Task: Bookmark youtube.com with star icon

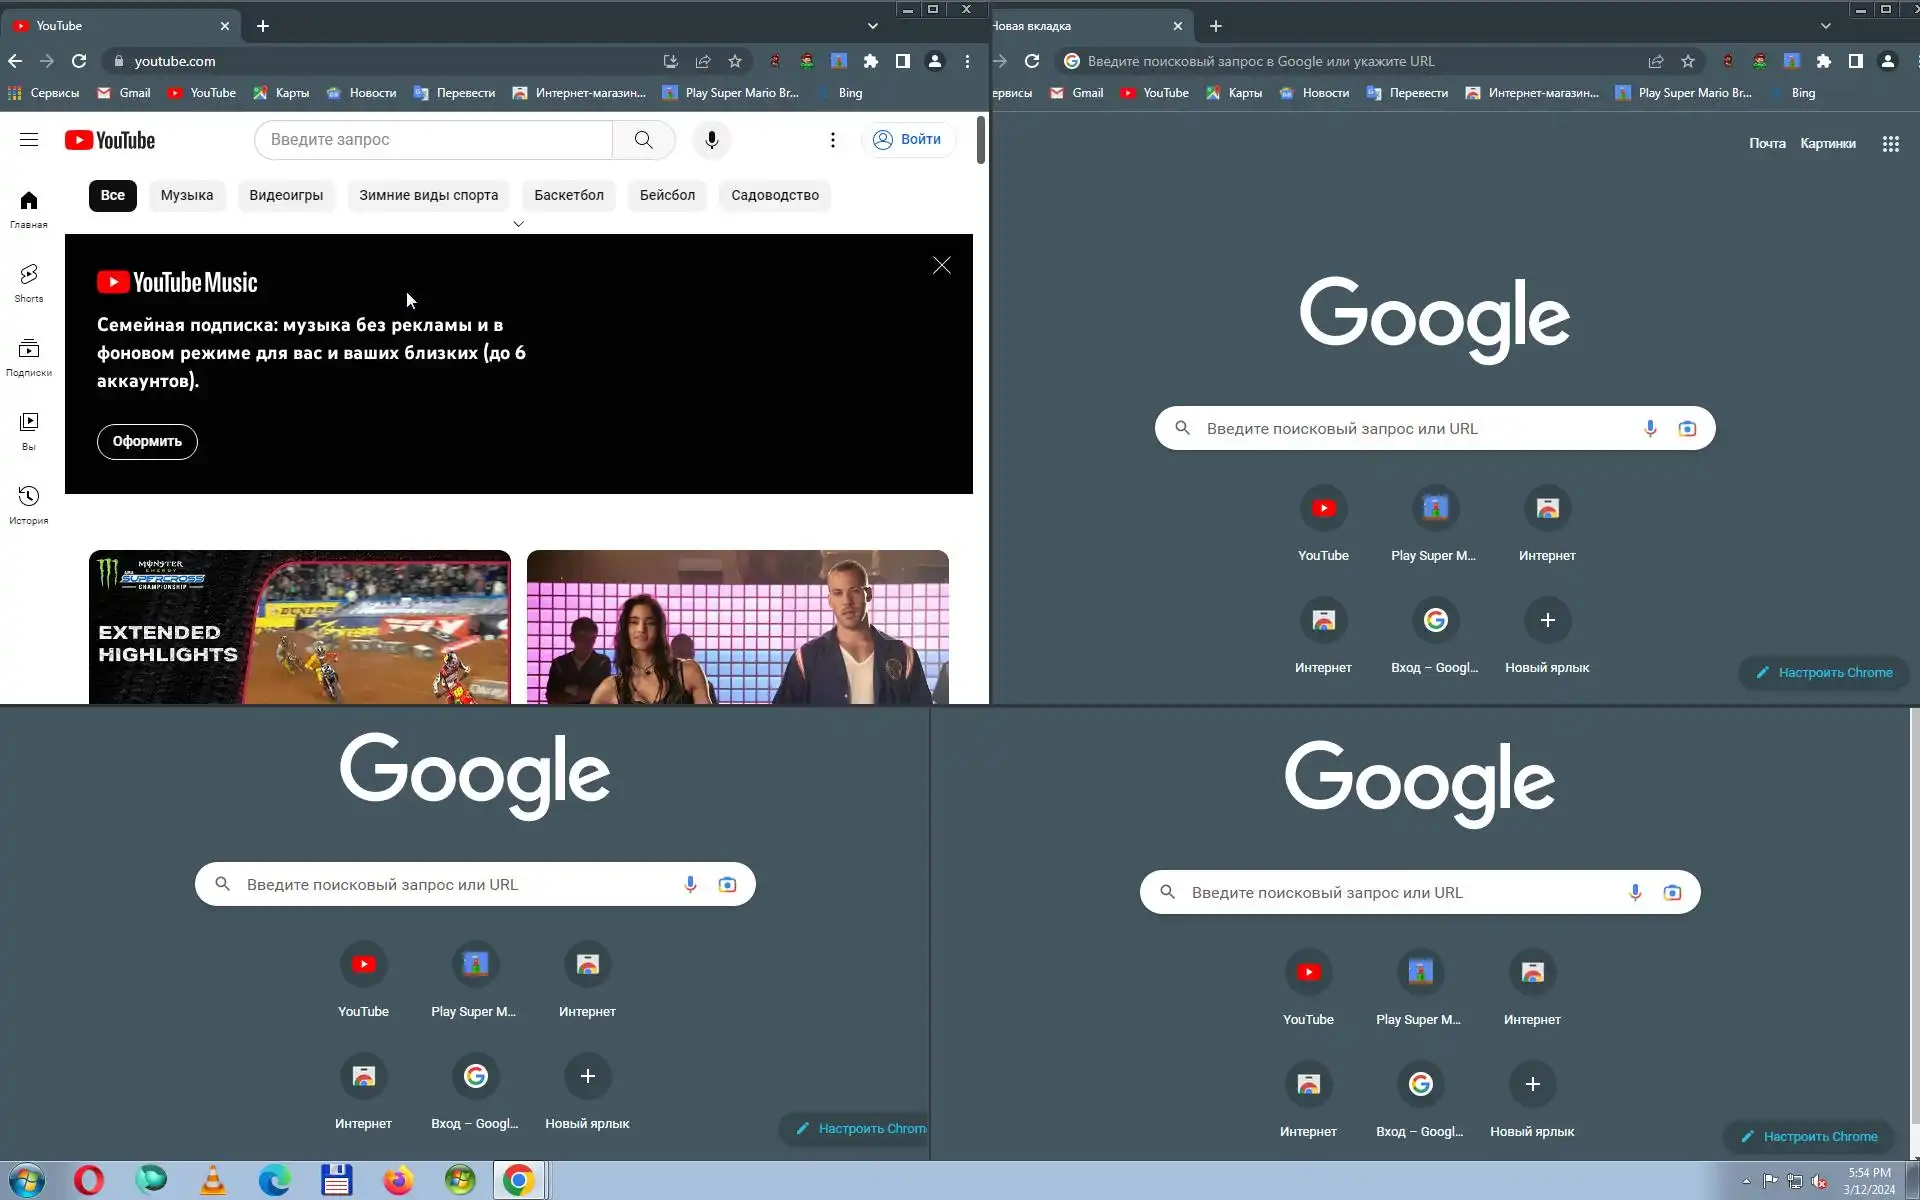Action: pyautogui.click(x=735, y=61)
